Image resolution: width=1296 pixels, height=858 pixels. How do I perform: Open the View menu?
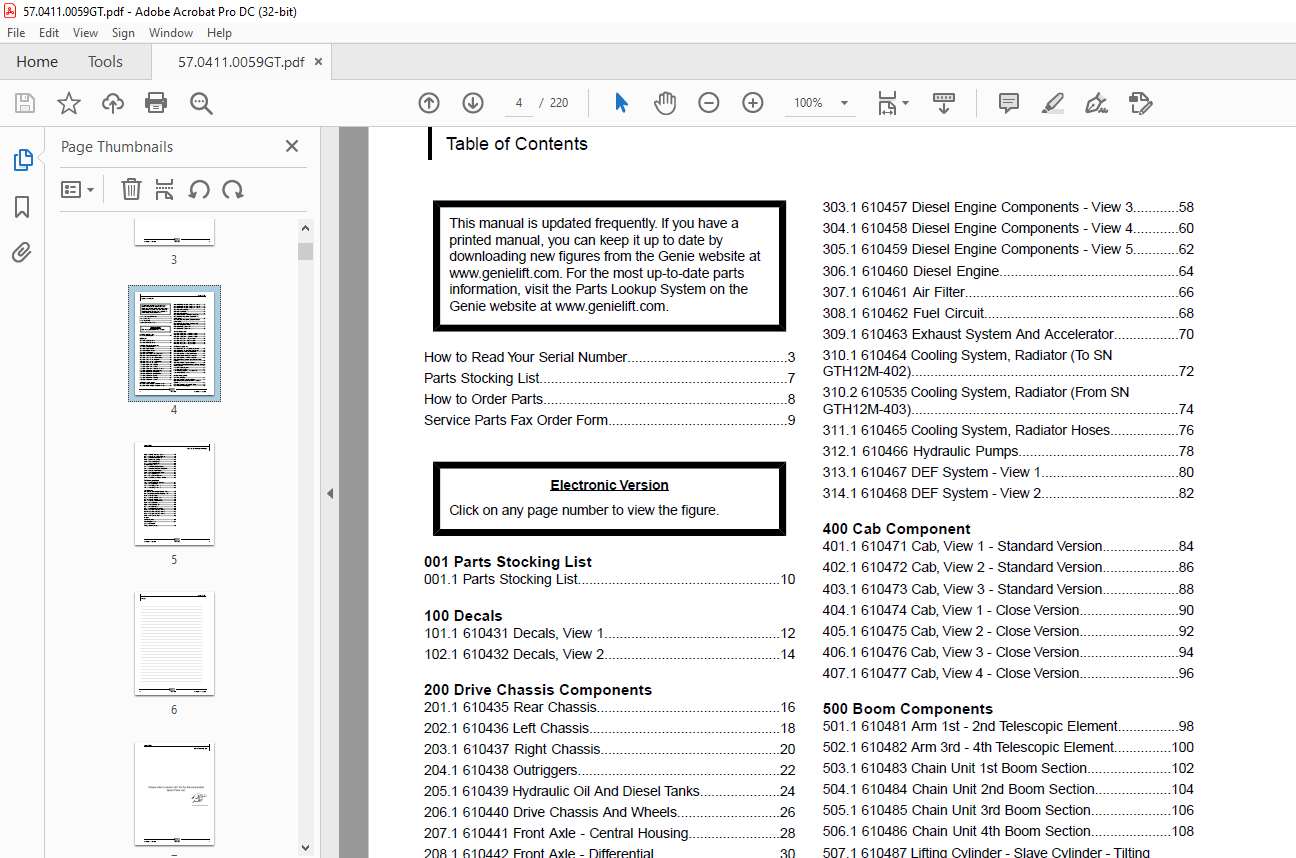86,33
